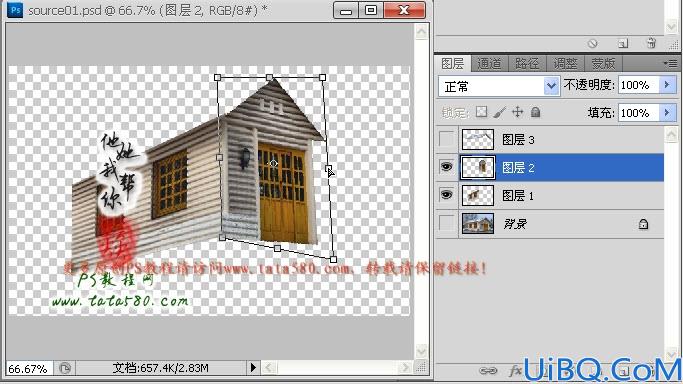The image size is (683, 384).
Task: Click the top-right transform handle
Action: click(322, 77)
